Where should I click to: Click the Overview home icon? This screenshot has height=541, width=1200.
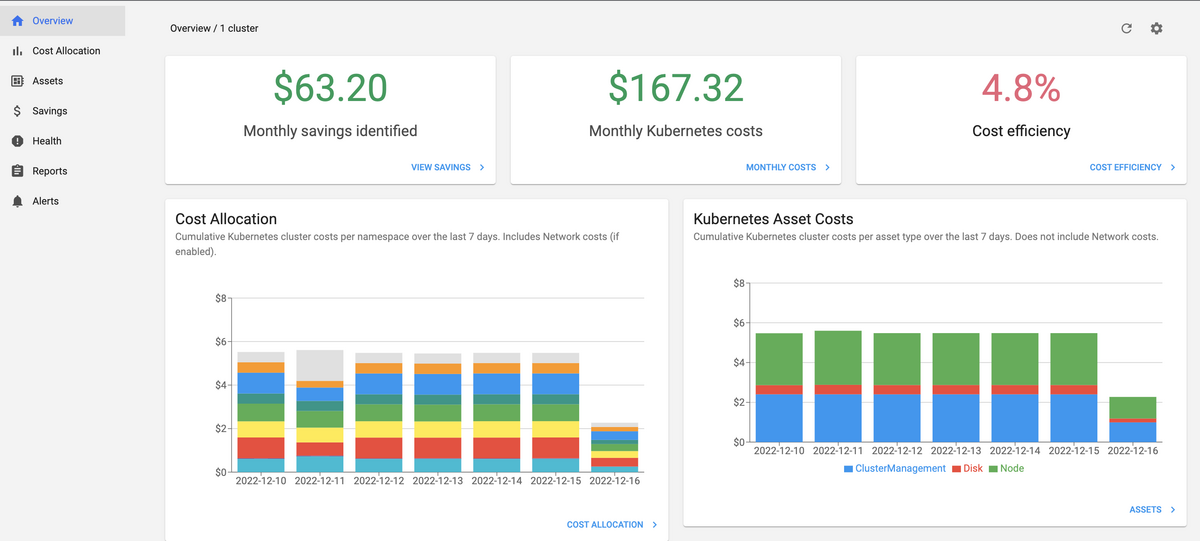17,20
